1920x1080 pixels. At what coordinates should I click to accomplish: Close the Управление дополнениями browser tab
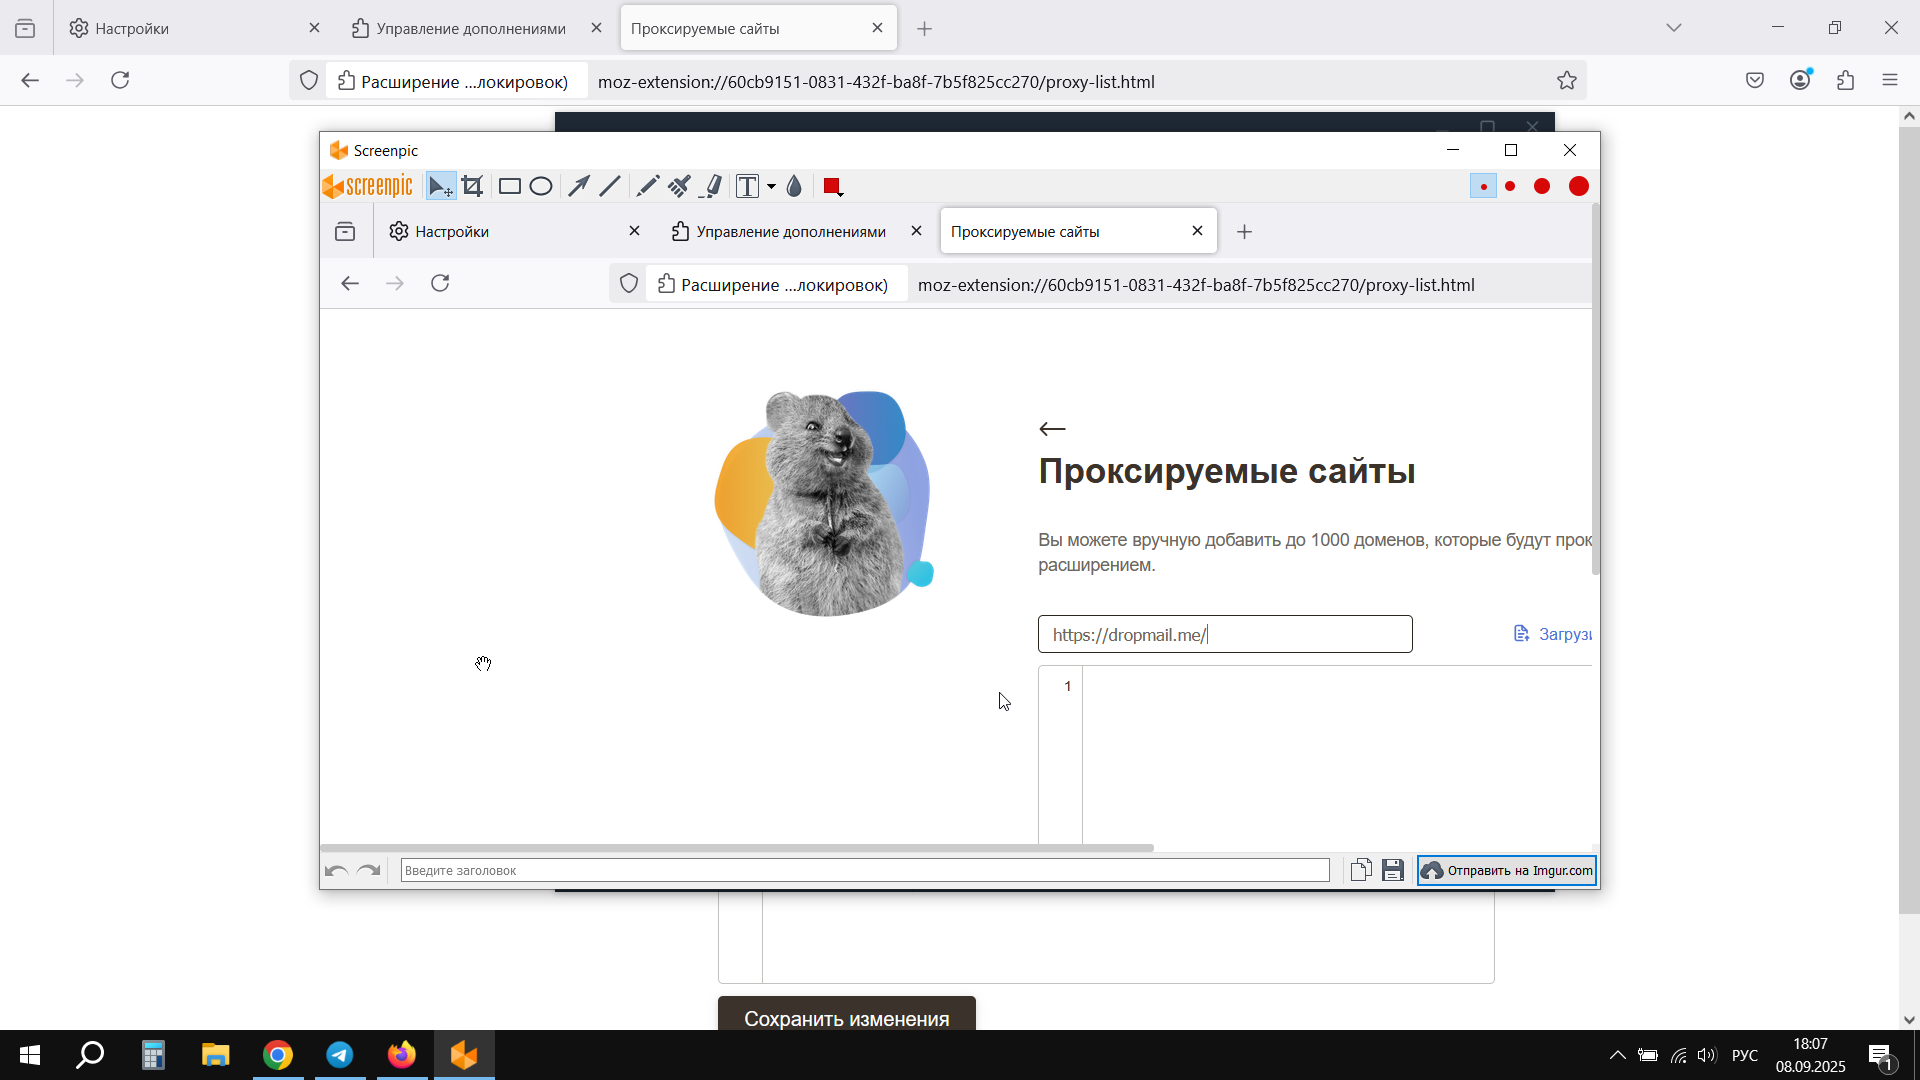click(596, 28)
